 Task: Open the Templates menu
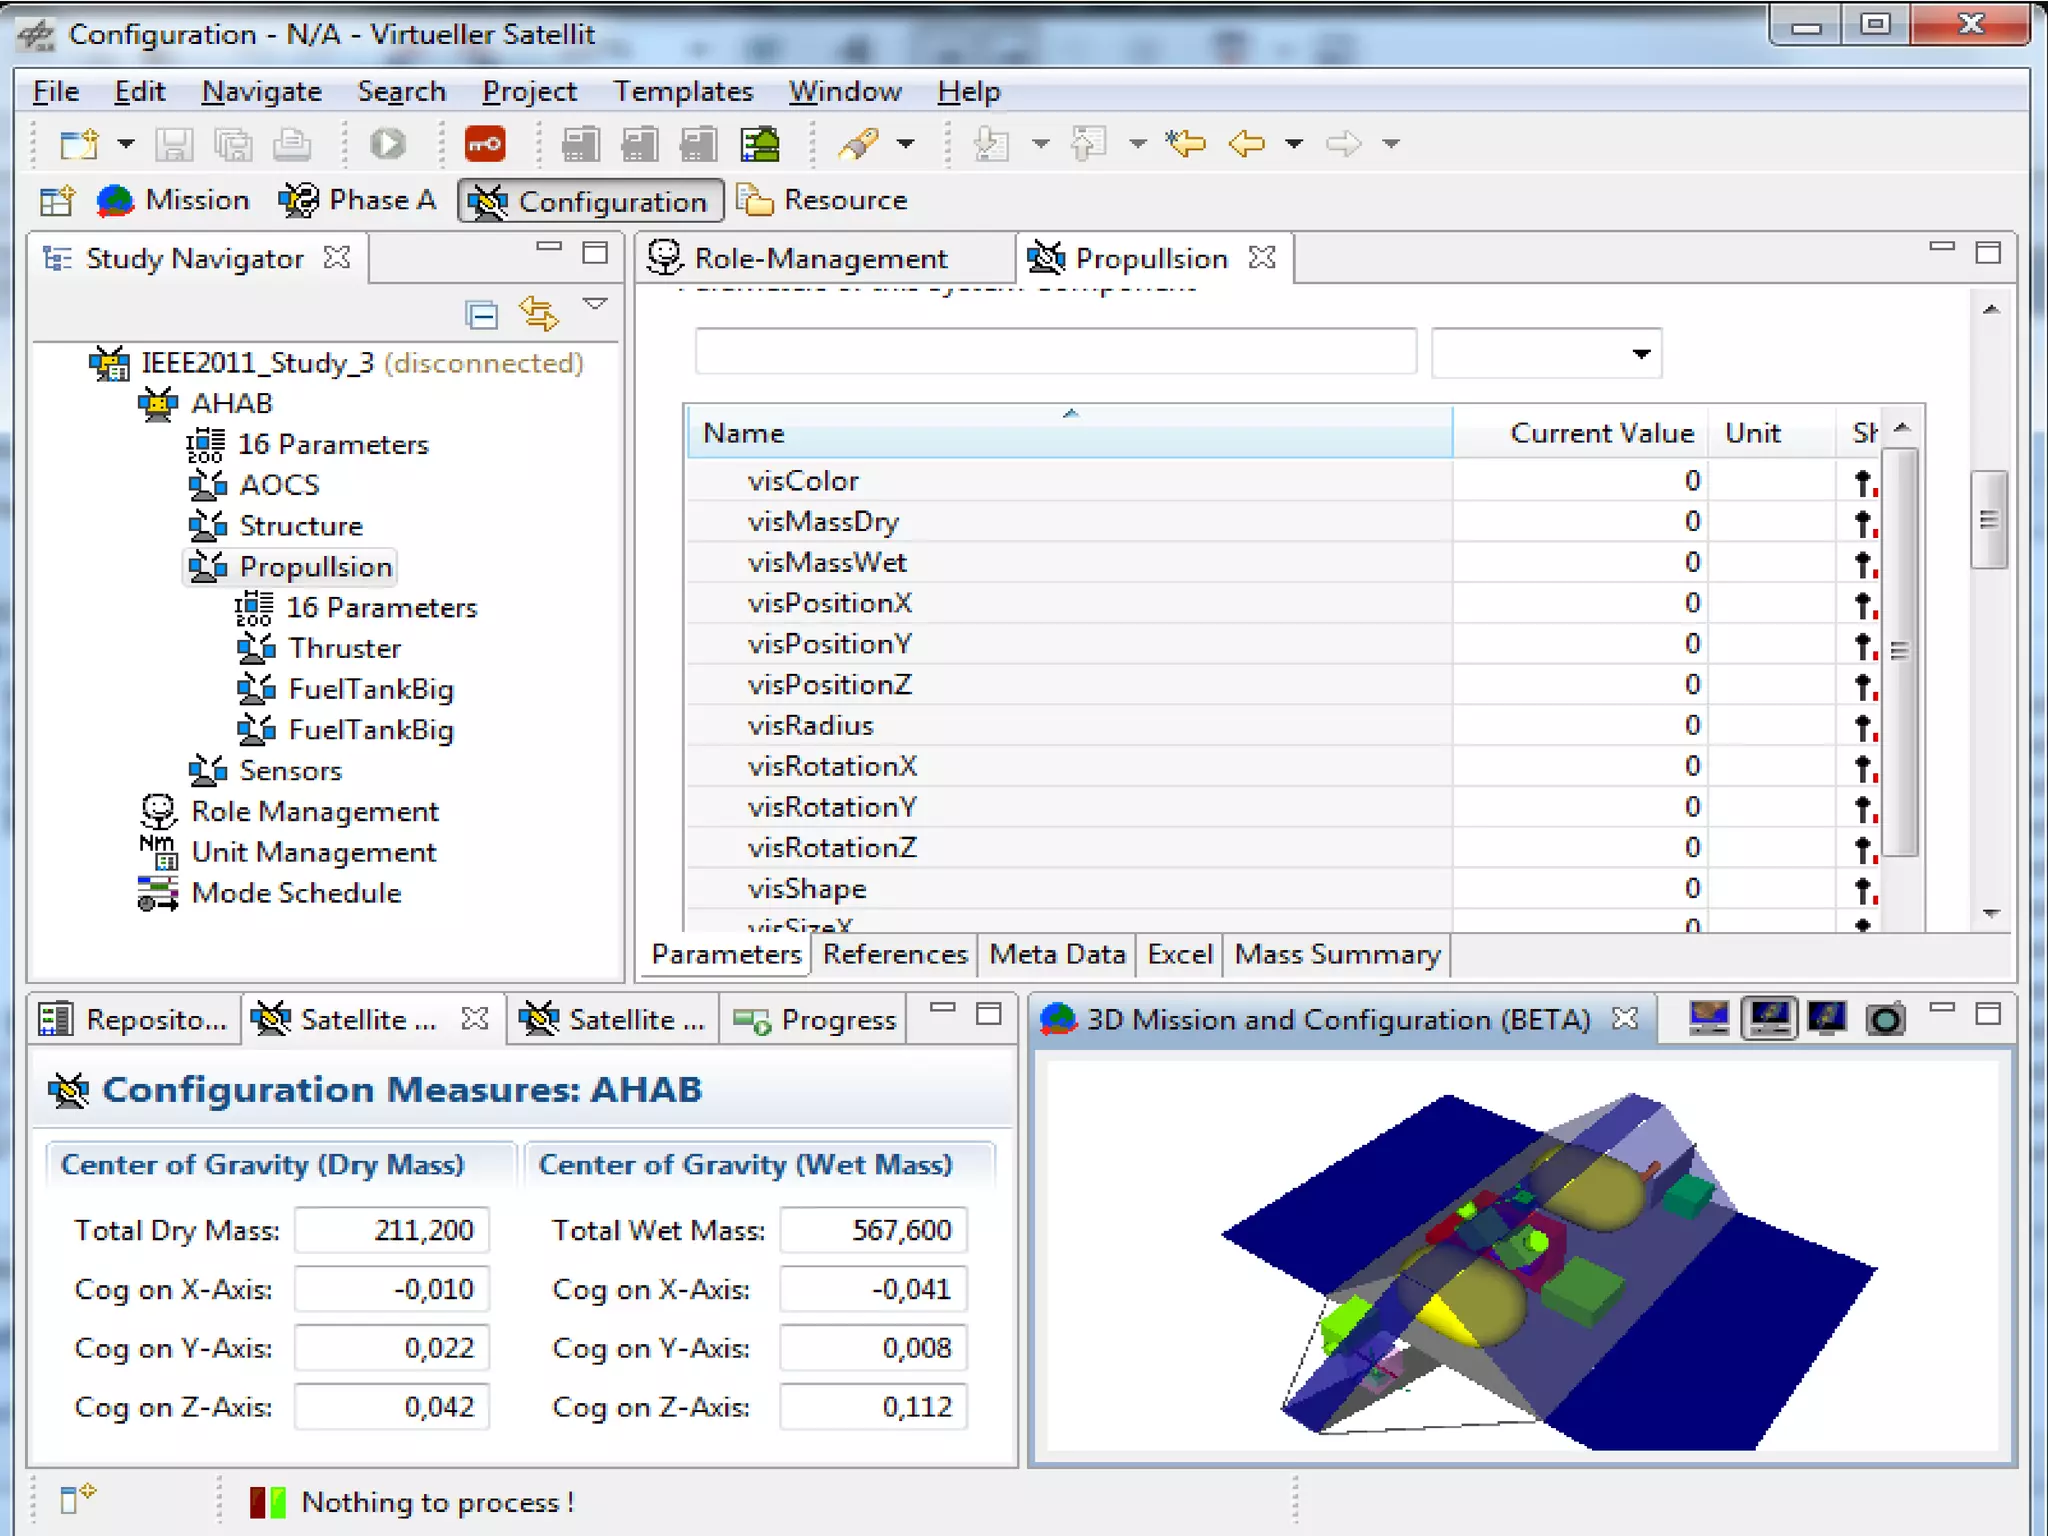[683, 92]
